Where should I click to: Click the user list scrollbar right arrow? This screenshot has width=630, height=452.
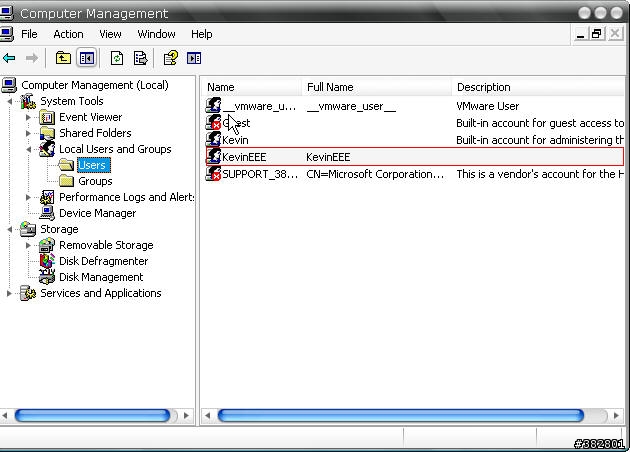tap(616, 415)
